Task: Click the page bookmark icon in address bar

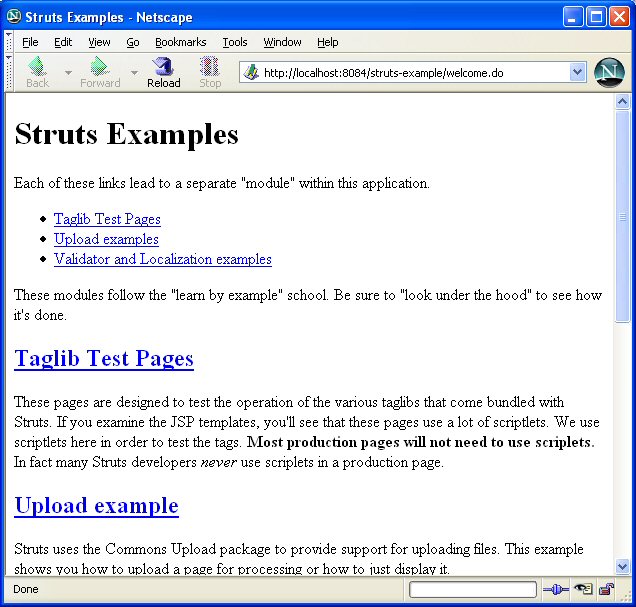Action: point(251,73)
